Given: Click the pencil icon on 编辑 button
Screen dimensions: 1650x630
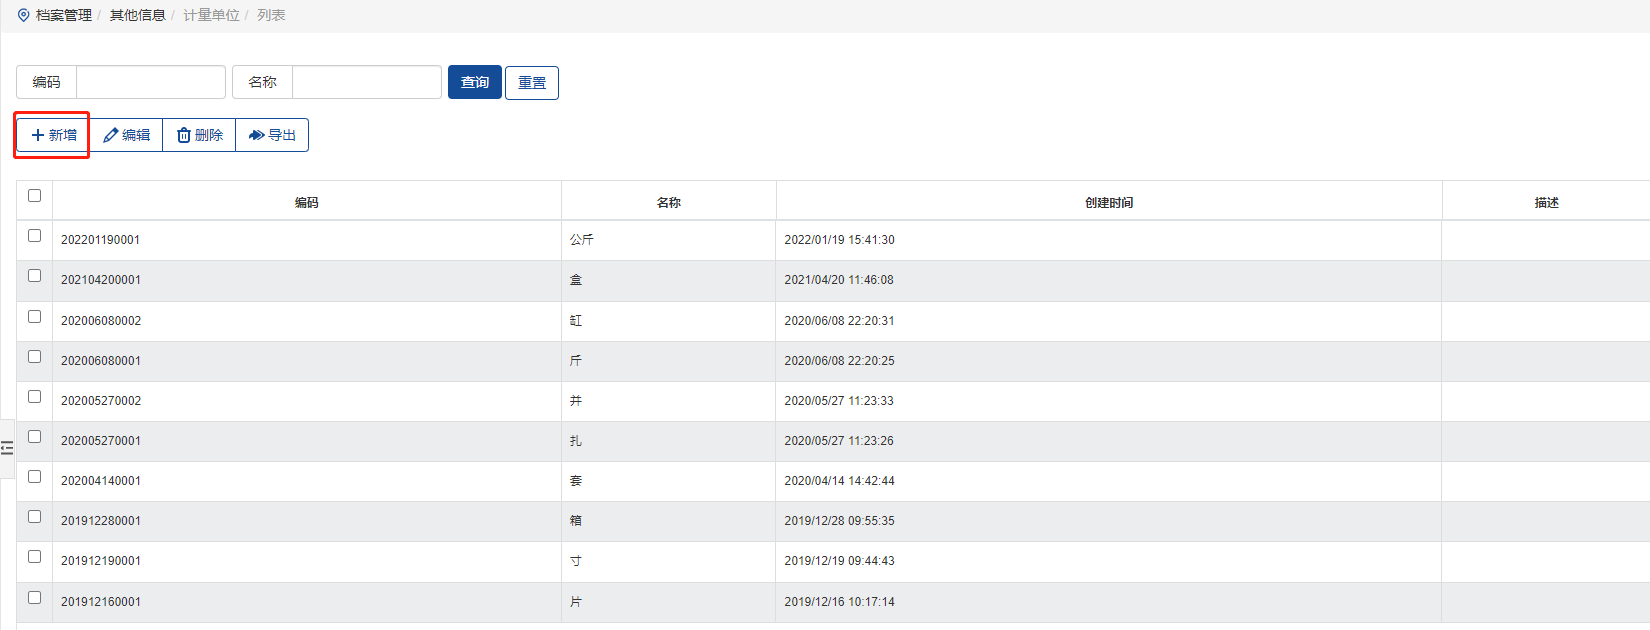Looking at the screenshot, I should coord(111,135).
